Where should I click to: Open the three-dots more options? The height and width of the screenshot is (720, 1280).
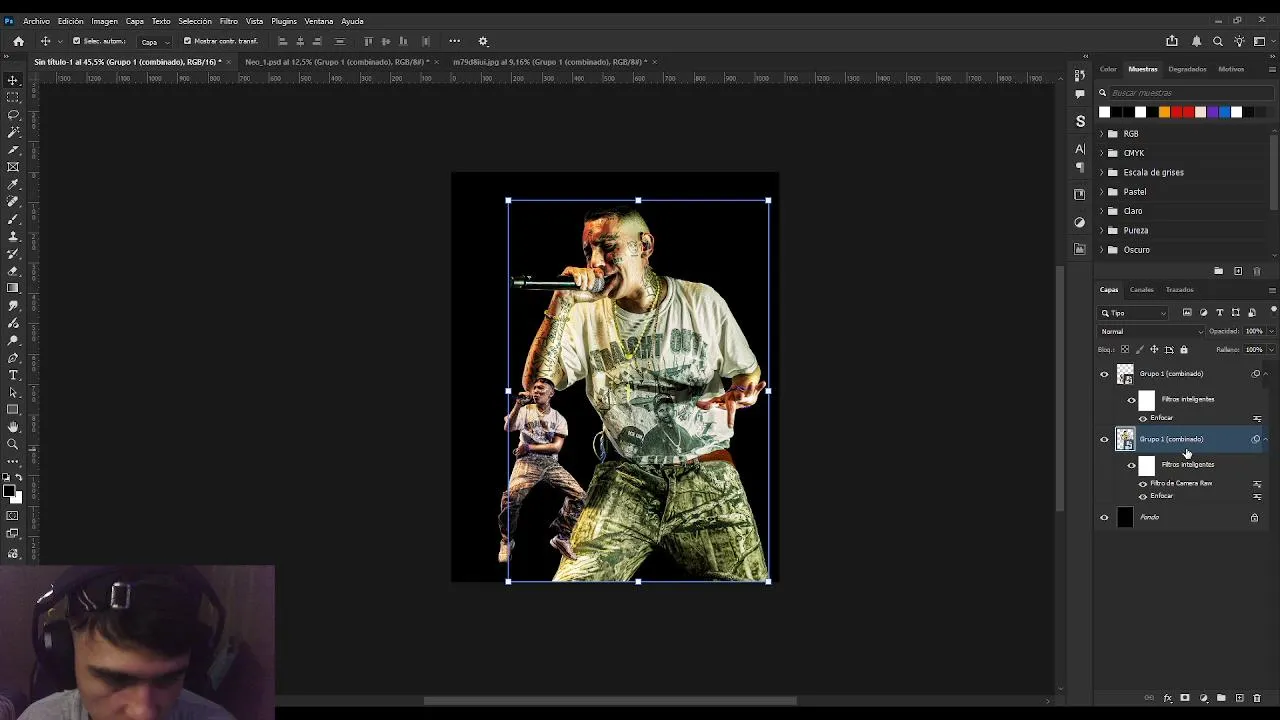click(455, 41)
